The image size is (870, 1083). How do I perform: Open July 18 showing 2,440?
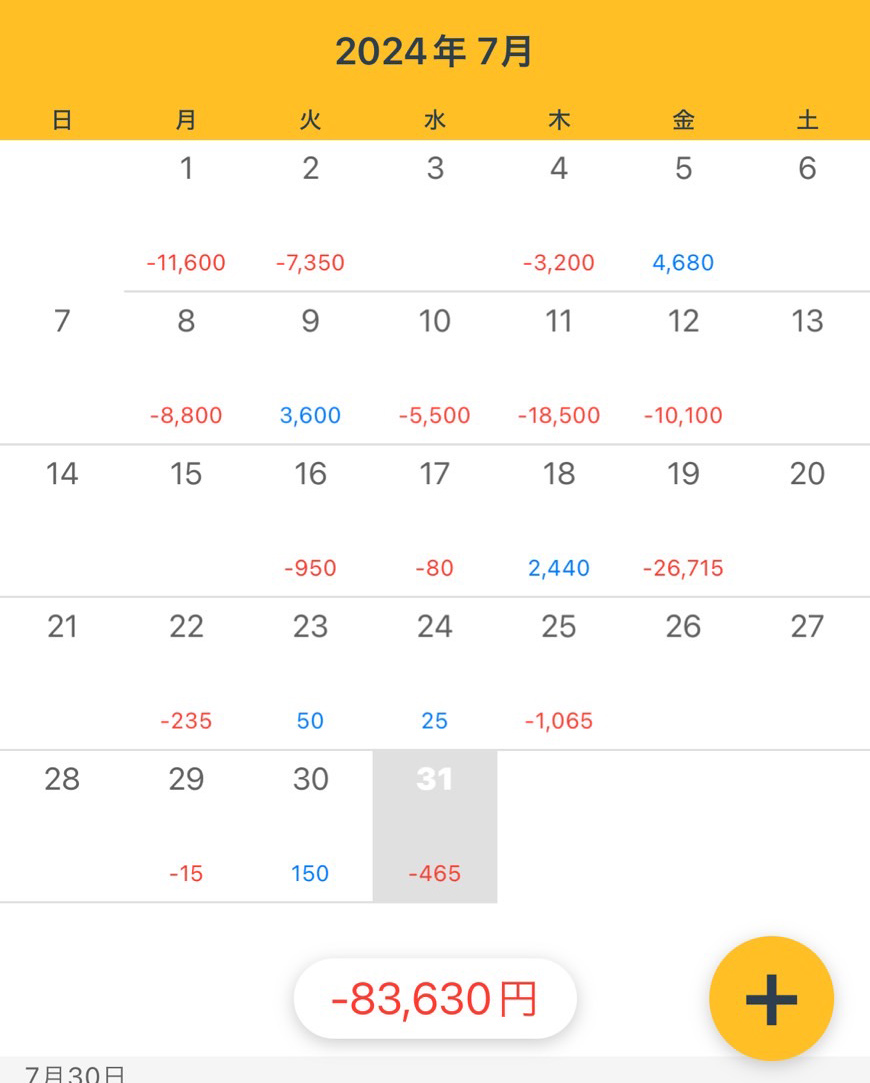point(559,521)
